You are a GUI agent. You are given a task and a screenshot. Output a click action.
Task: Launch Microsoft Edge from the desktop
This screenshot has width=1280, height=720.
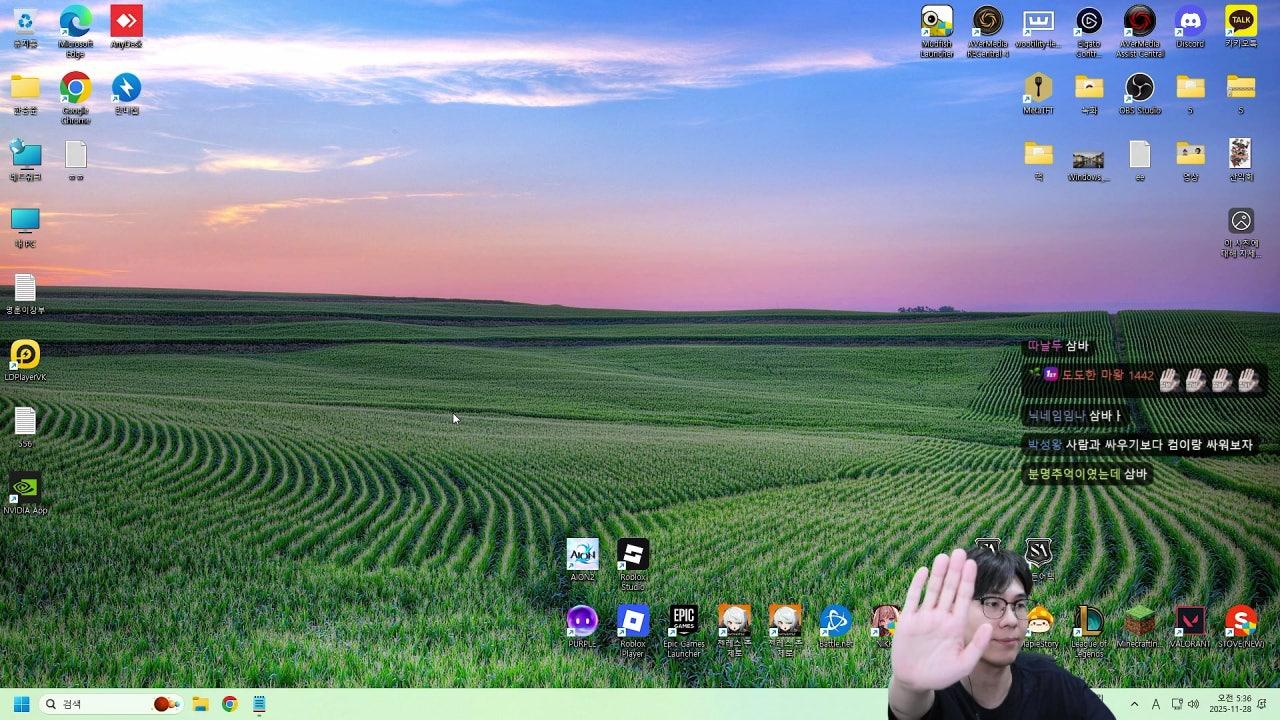tap(76, 31)
